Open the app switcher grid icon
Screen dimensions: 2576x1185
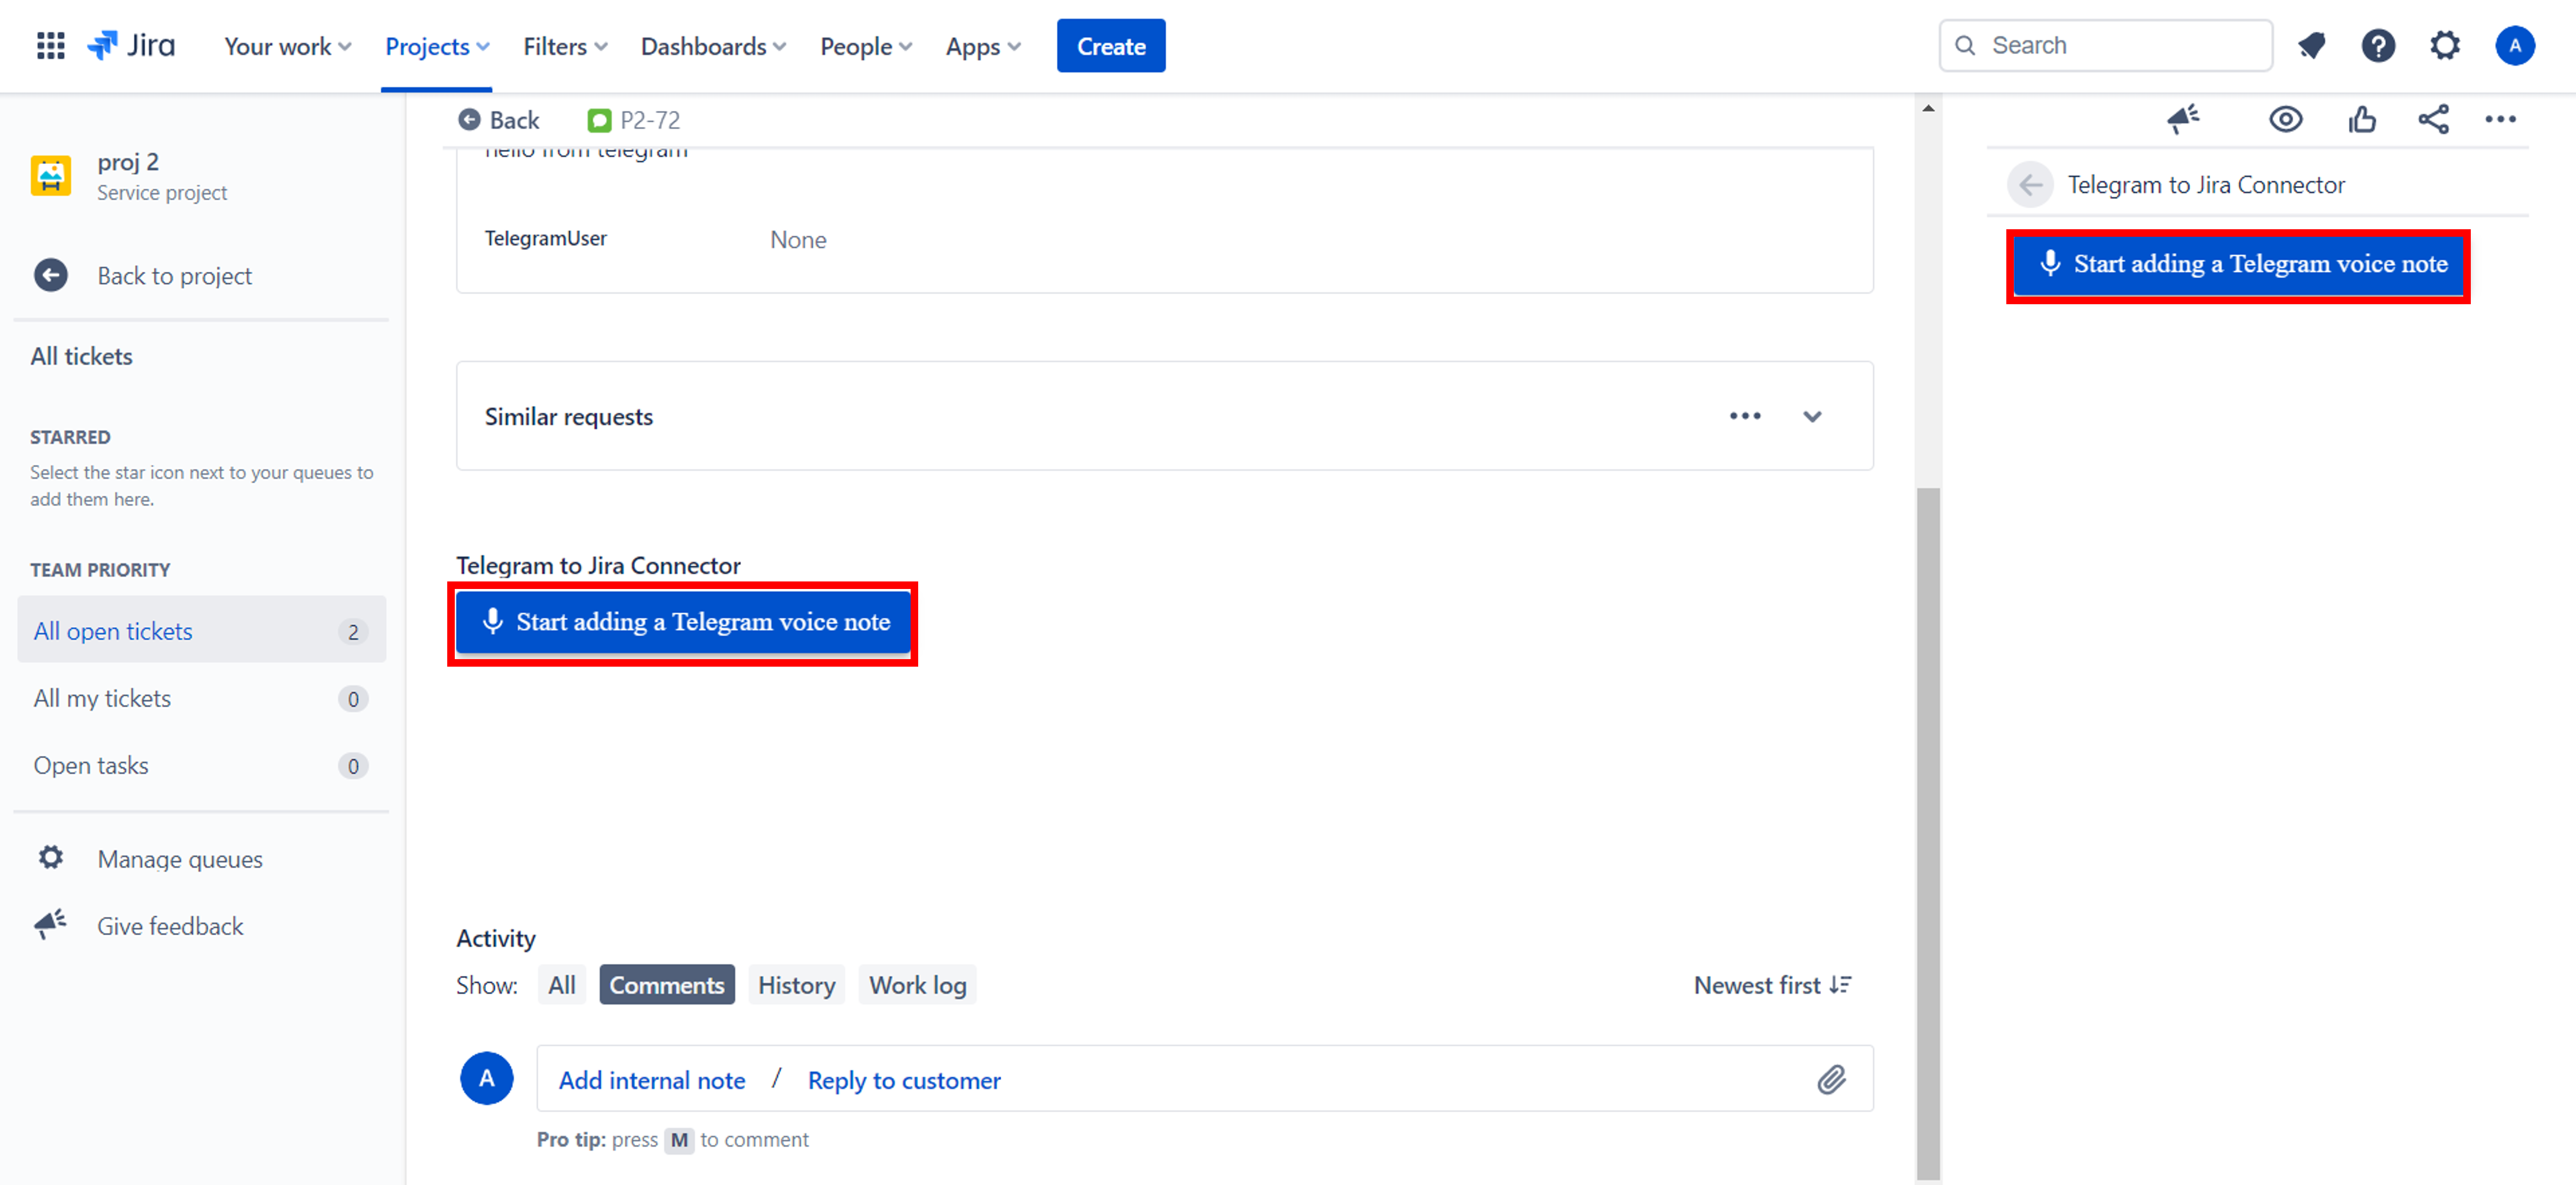pos(50,46)
